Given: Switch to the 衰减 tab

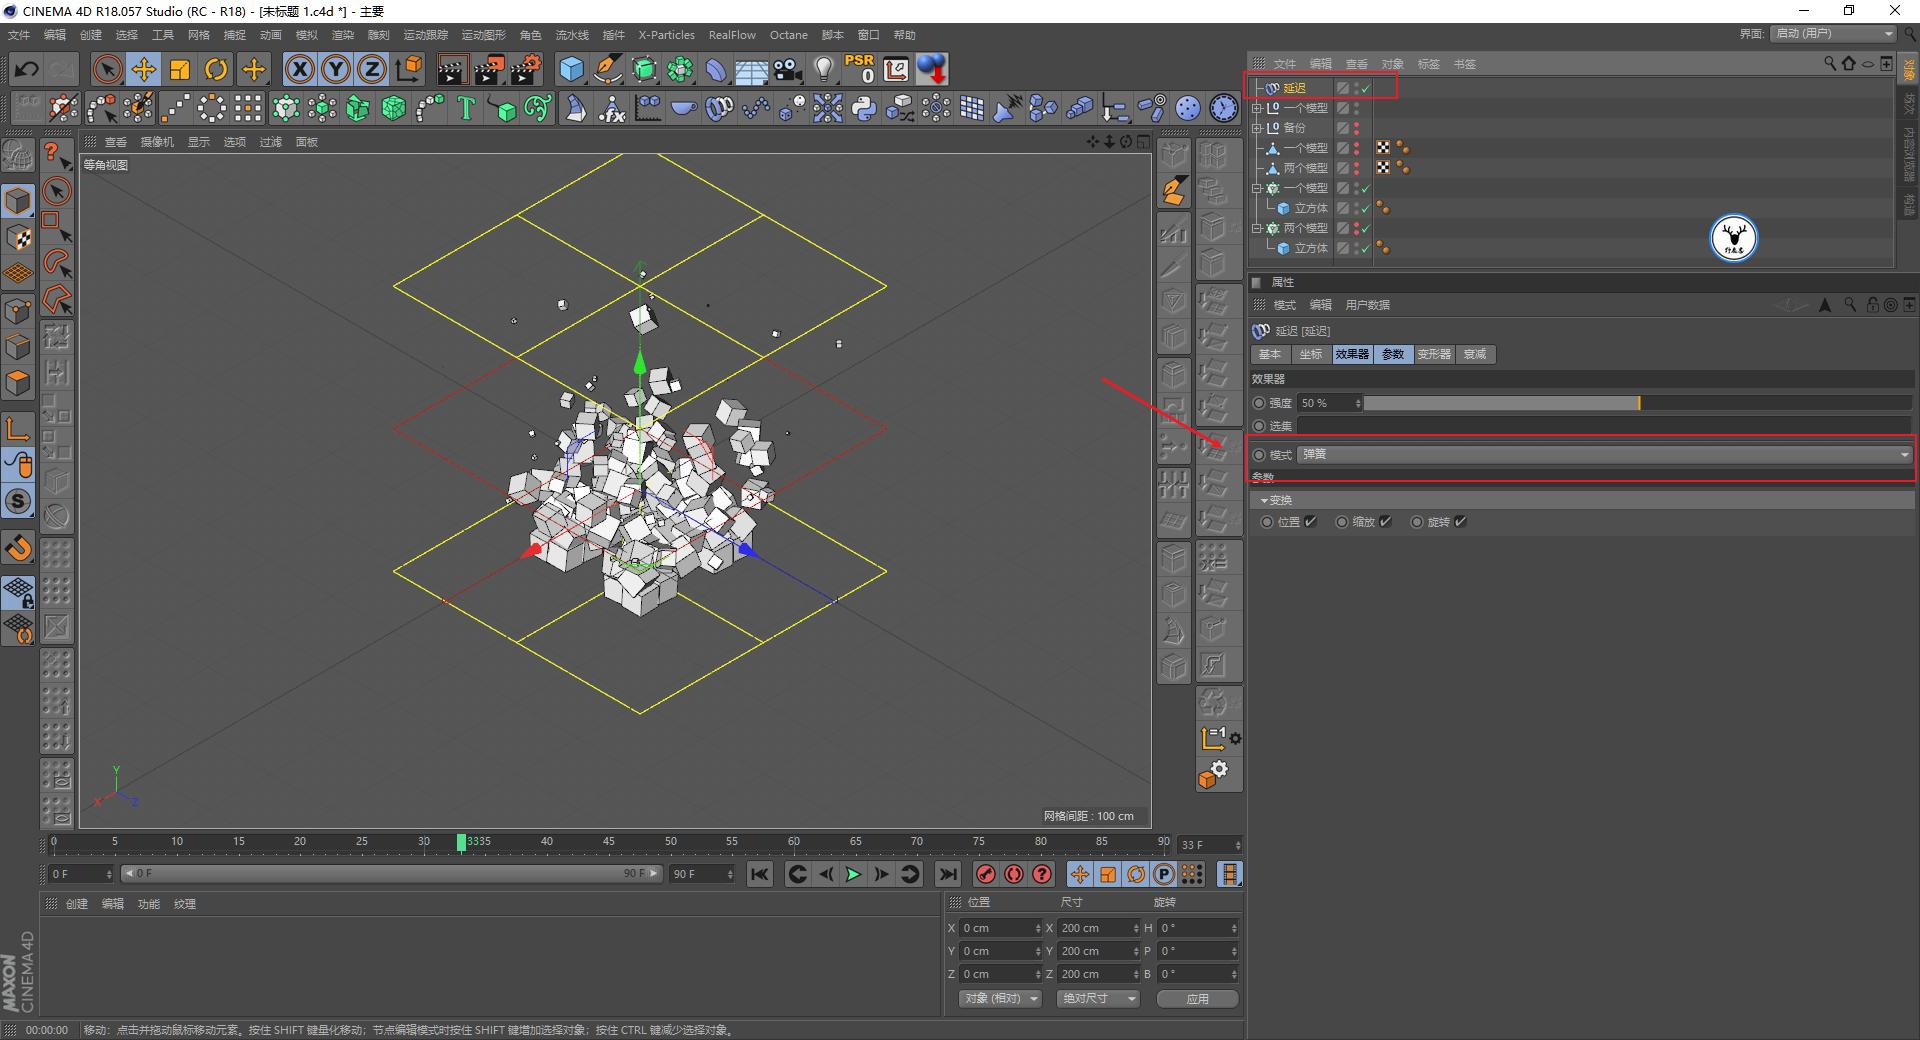Looking at the screenshot, I should [x=1475, y=354].
